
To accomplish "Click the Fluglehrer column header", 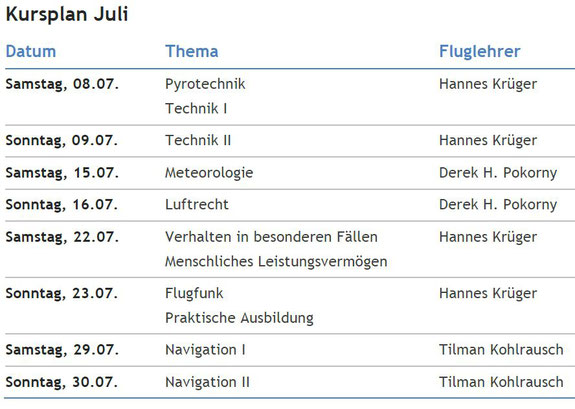I will [480, 51].
